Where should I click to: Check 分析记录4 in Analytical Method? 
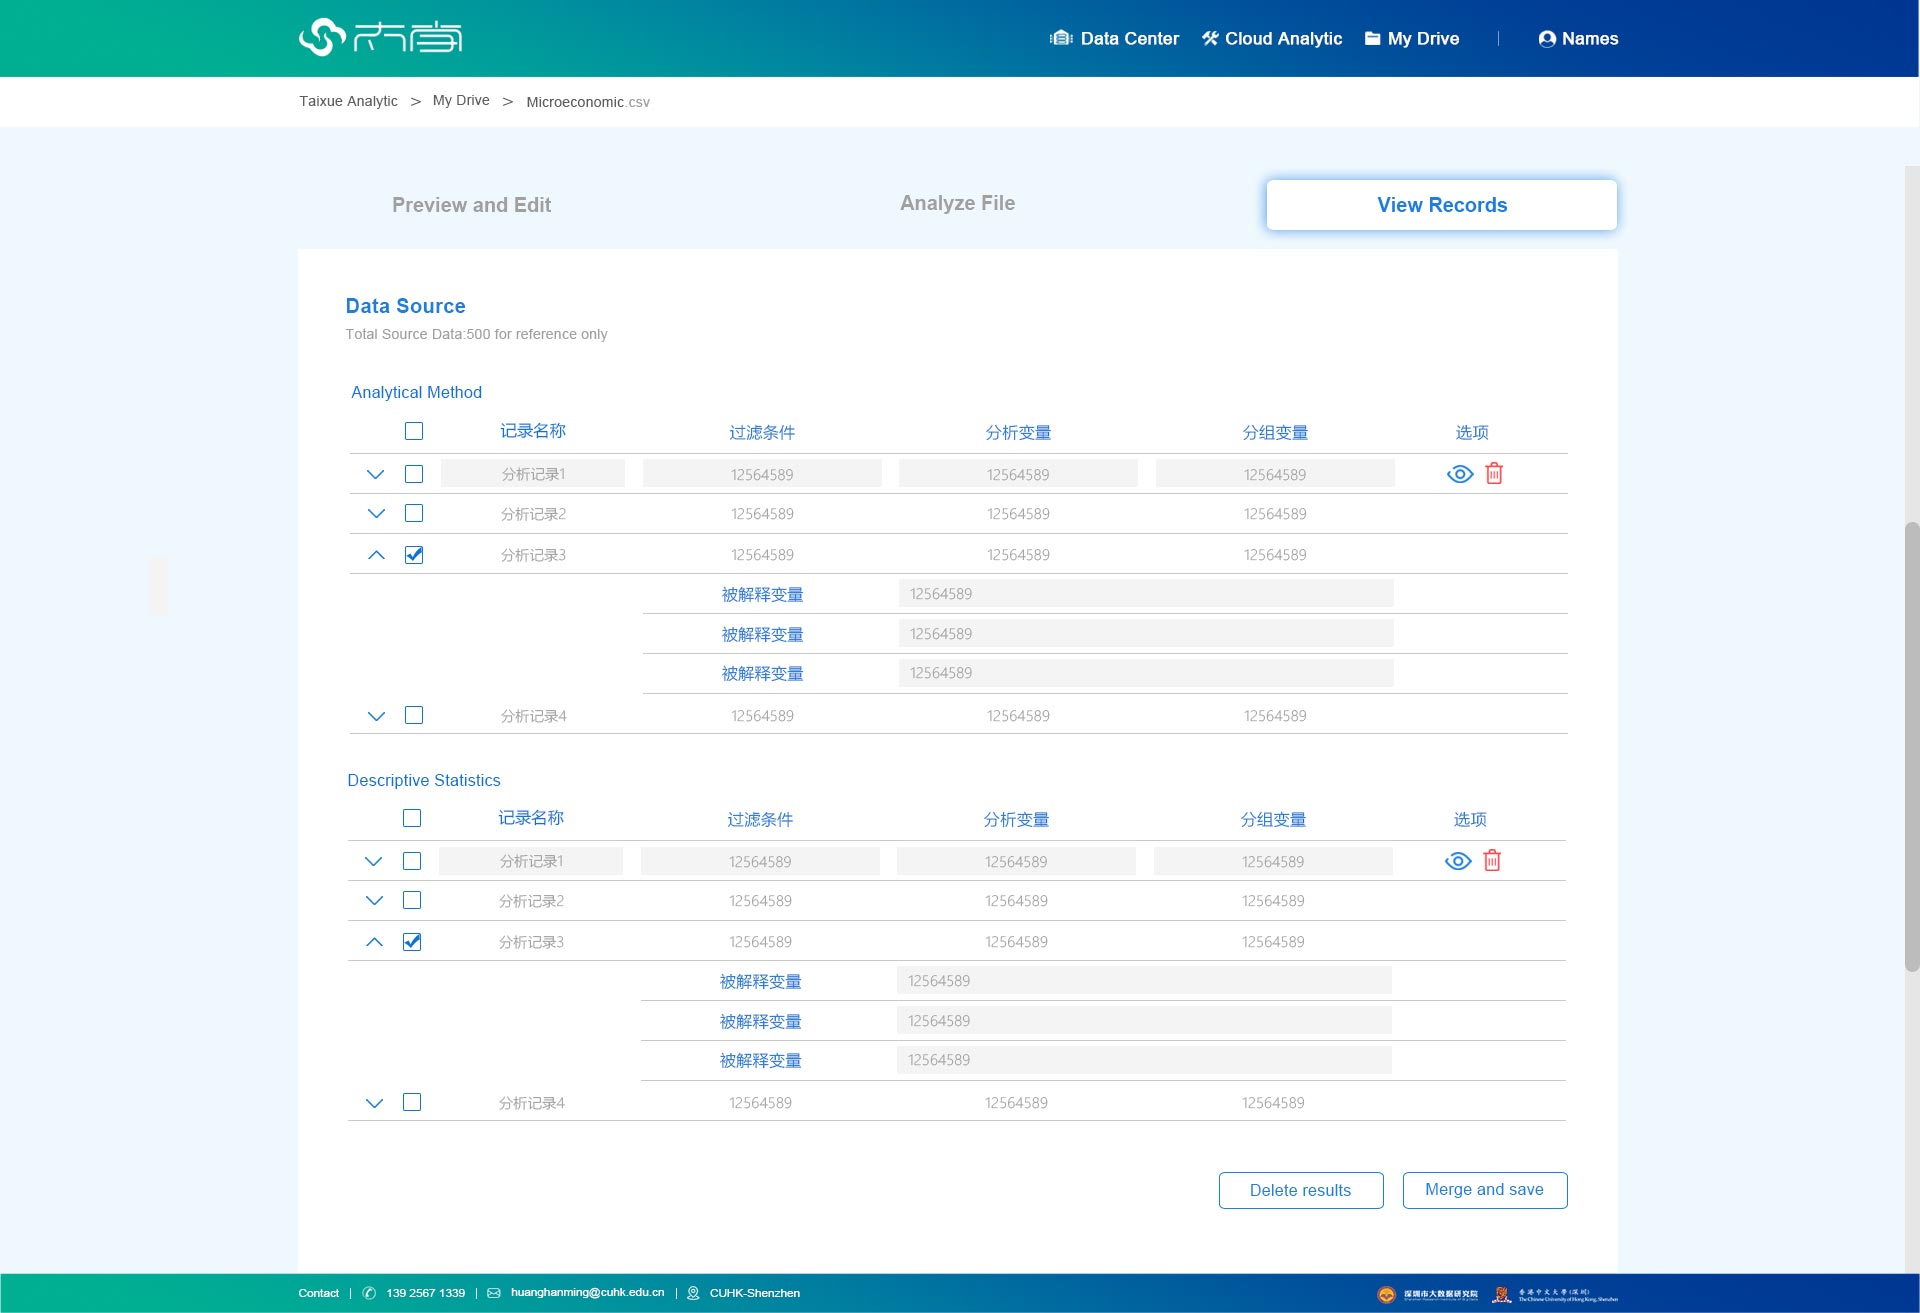point(414,715)
